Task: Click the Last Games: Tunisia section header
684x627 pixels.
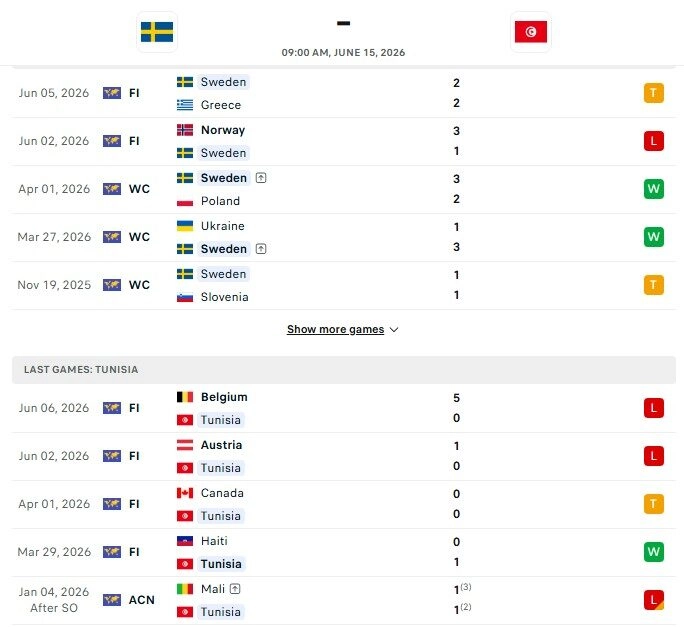Action: 344,370
